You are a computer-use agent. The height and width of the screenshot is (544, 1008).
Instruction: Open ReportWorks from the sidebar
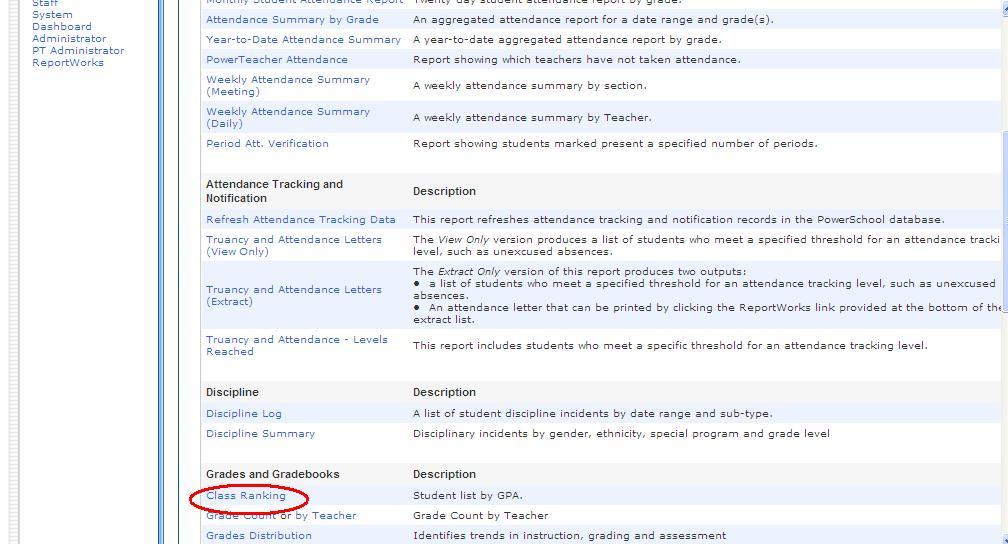[68, 63]
